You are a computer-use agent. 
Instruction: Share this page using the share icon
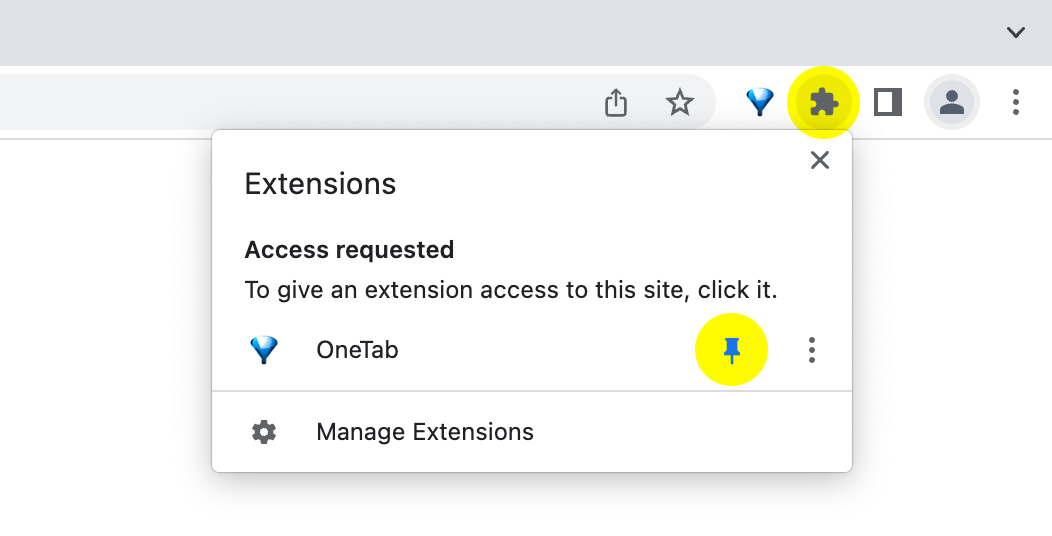(x=616, y=102)
